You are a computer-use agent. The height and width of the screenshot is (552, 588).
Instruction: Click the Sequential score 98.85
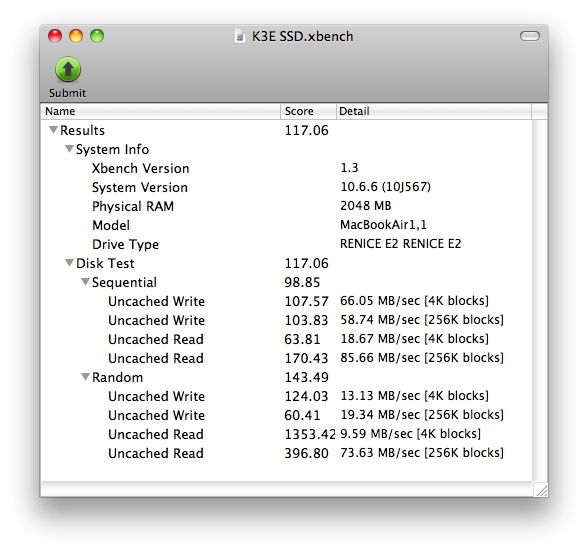click(302, 282)
